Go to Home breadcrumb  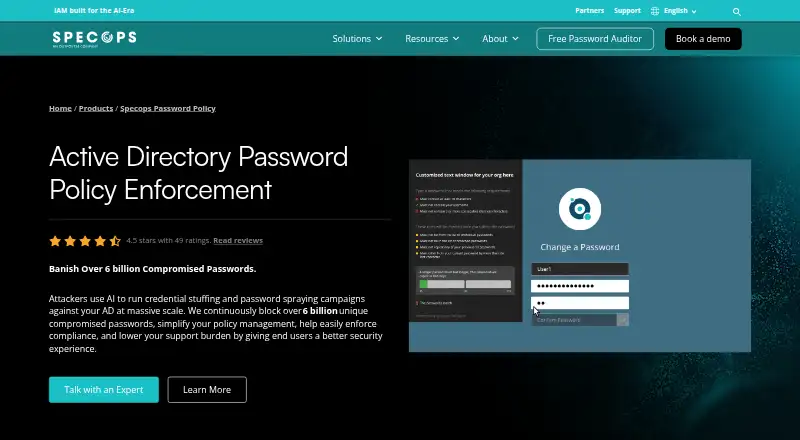point(60,108)
